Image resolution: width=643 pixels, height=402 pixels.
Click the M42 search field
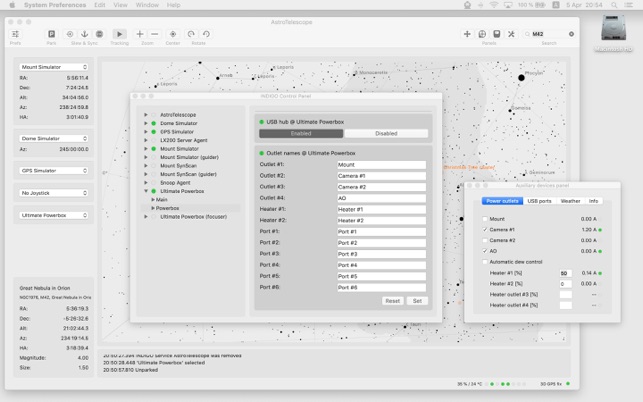550,34
